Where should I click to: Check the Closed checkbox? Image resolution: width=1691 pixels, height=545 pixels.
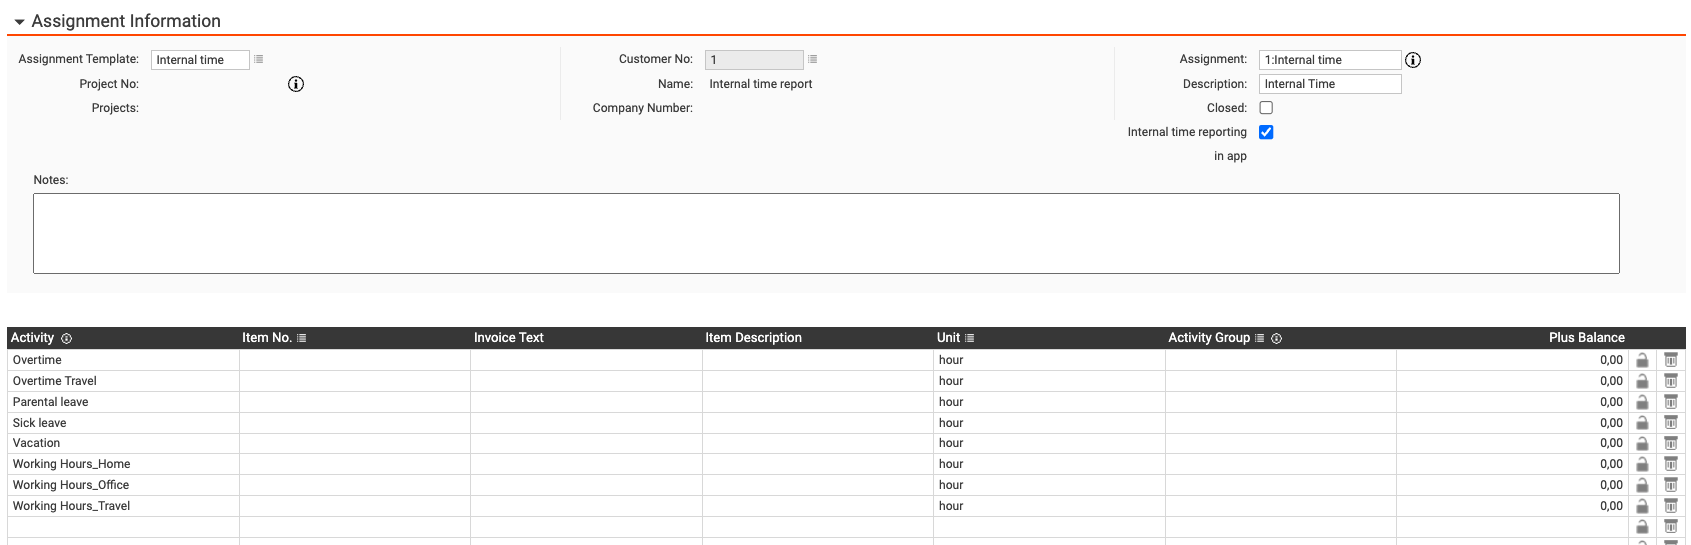coord(1266,108)
